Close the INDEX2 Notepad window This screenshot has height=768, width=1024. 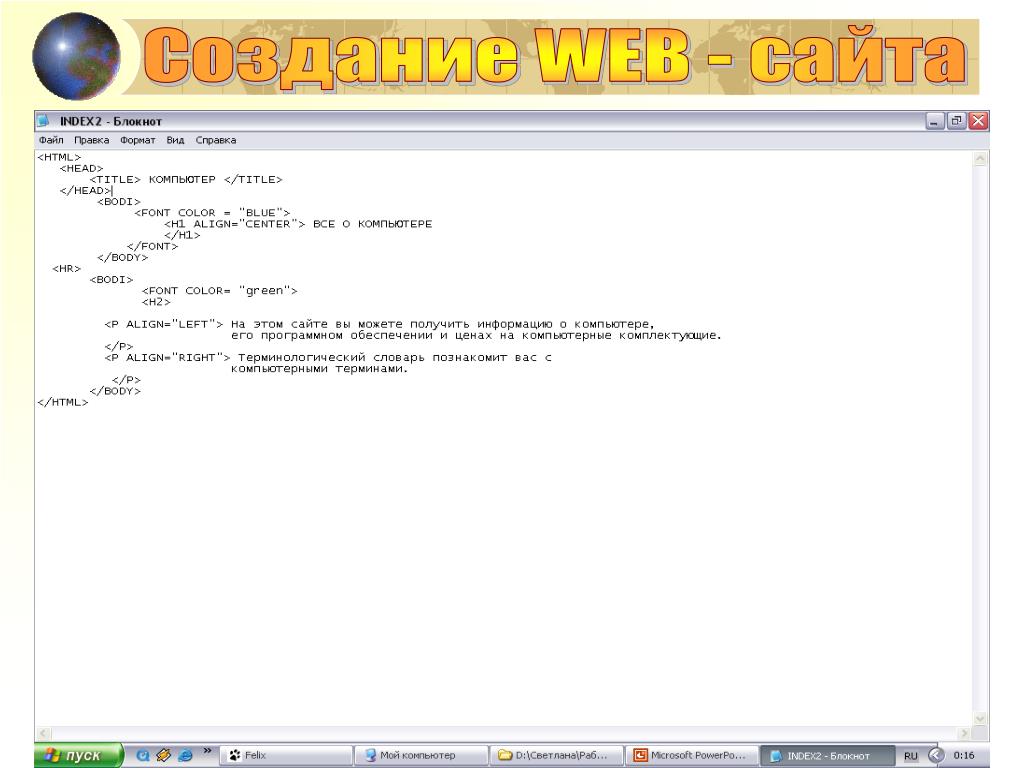(978, 121)
